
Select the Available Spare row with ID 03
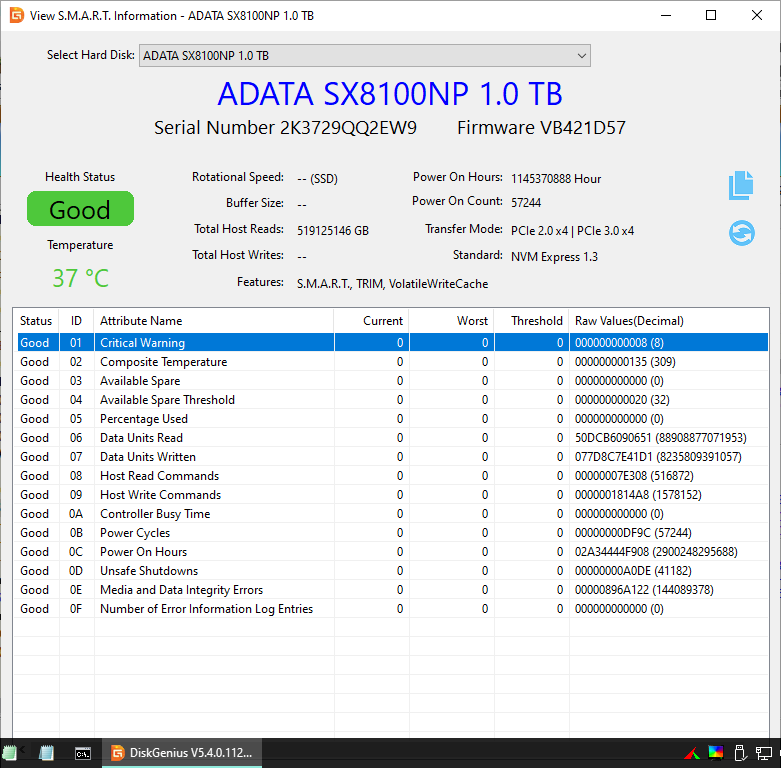[392, 381]
